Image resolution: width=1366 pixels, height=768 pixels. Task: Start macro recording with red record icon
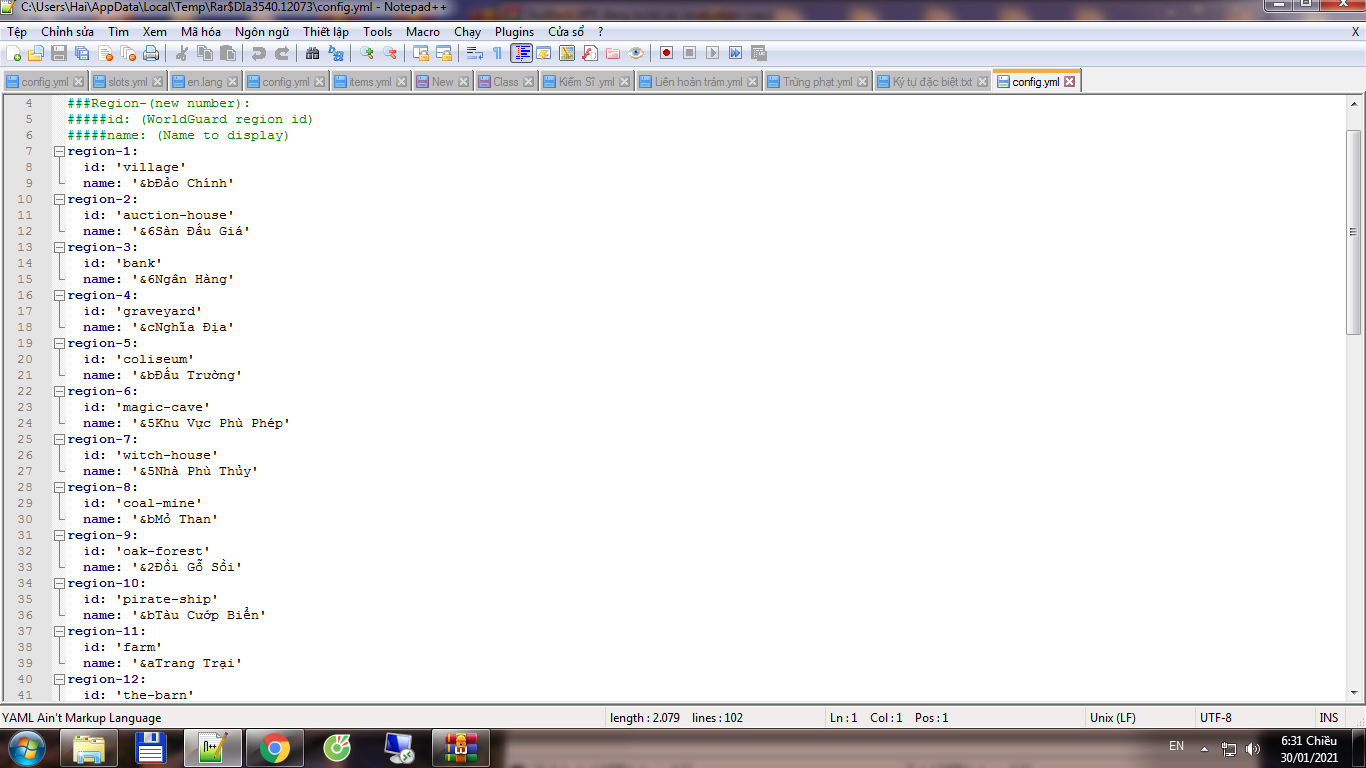[x=666, y=53]
